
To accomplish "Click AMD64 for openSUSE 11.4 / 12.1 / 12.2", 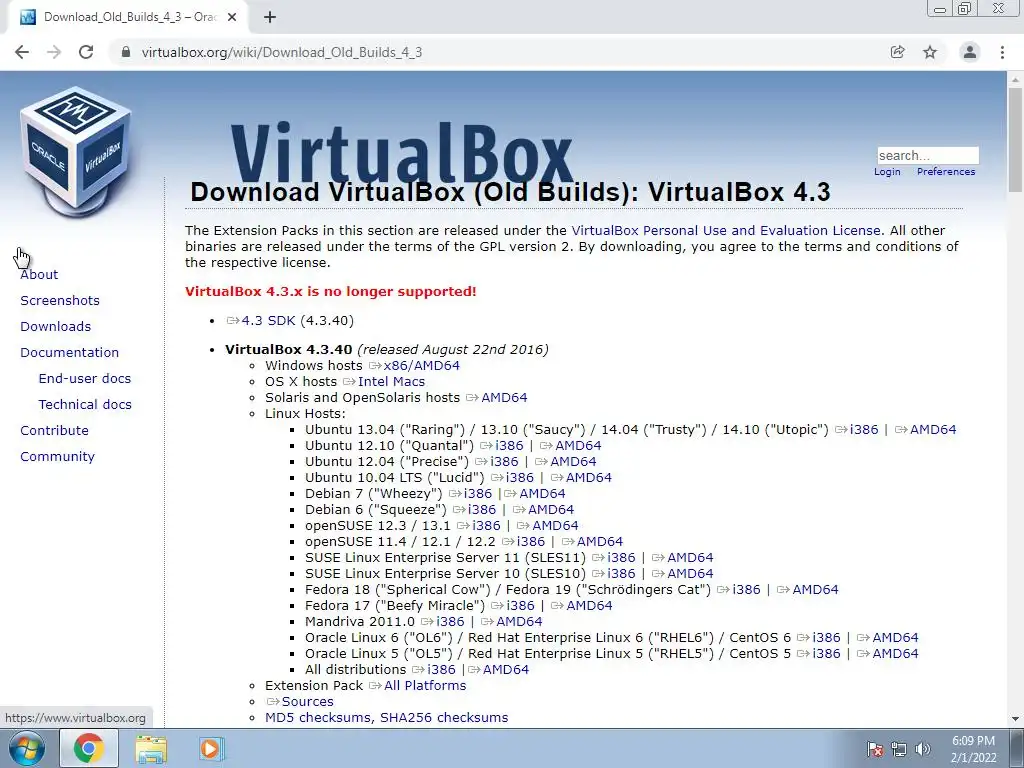I will (600, 541).
